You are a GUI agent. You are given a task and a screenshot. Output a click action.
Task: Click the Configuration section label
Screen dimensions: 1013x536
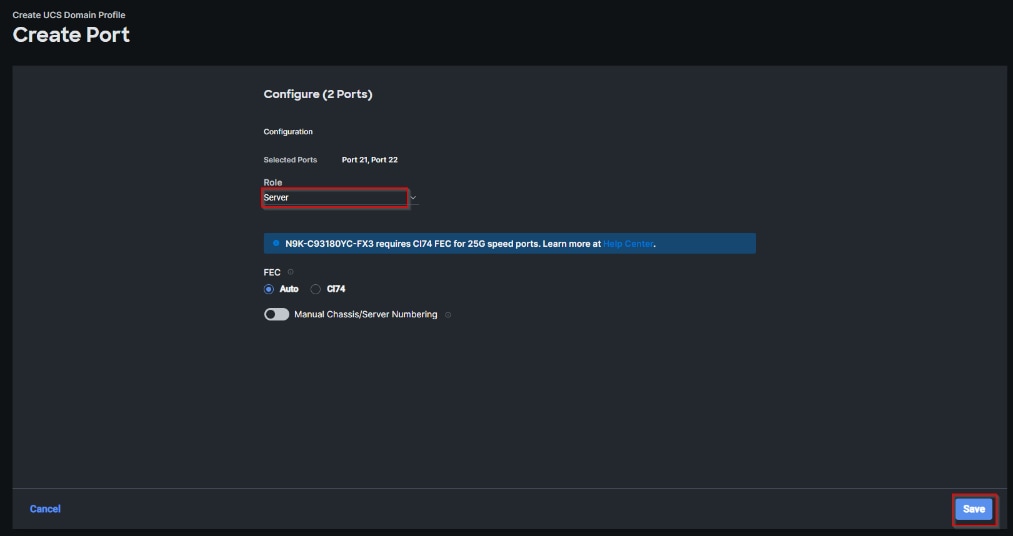click(x=288, y=132)
